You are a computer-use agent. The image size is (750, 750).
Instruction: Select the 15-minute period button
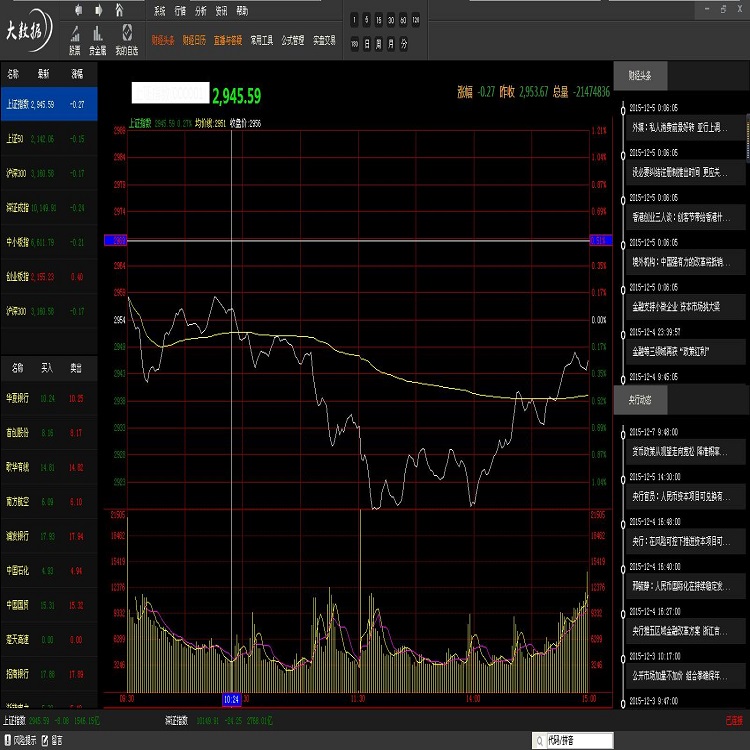[379, 20]
